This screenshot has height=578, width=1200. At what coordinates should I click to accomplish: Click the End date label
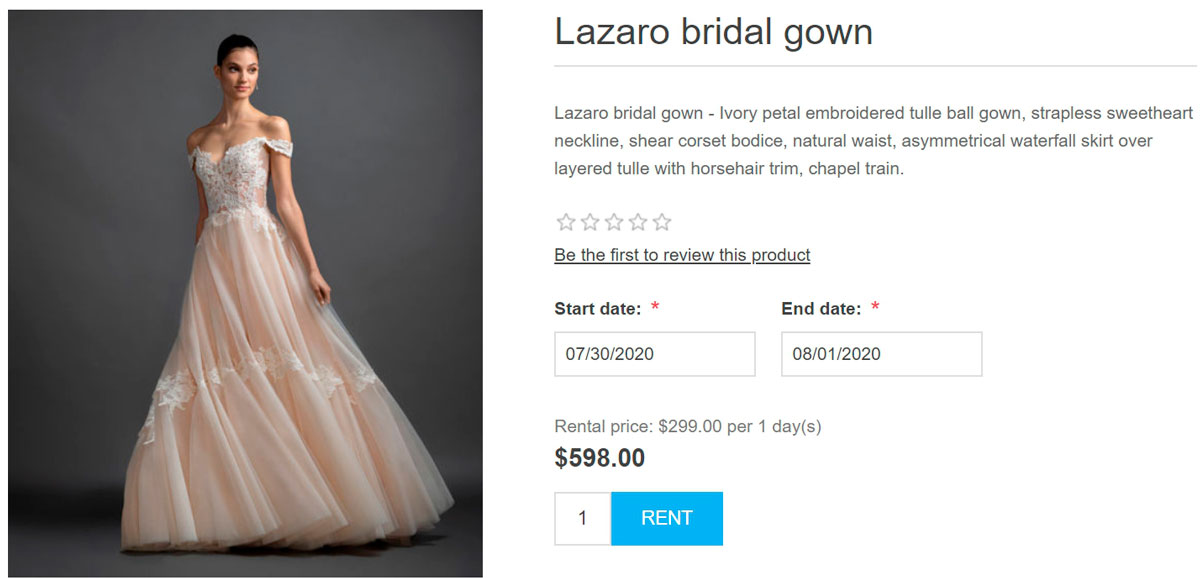coord(817,308)
